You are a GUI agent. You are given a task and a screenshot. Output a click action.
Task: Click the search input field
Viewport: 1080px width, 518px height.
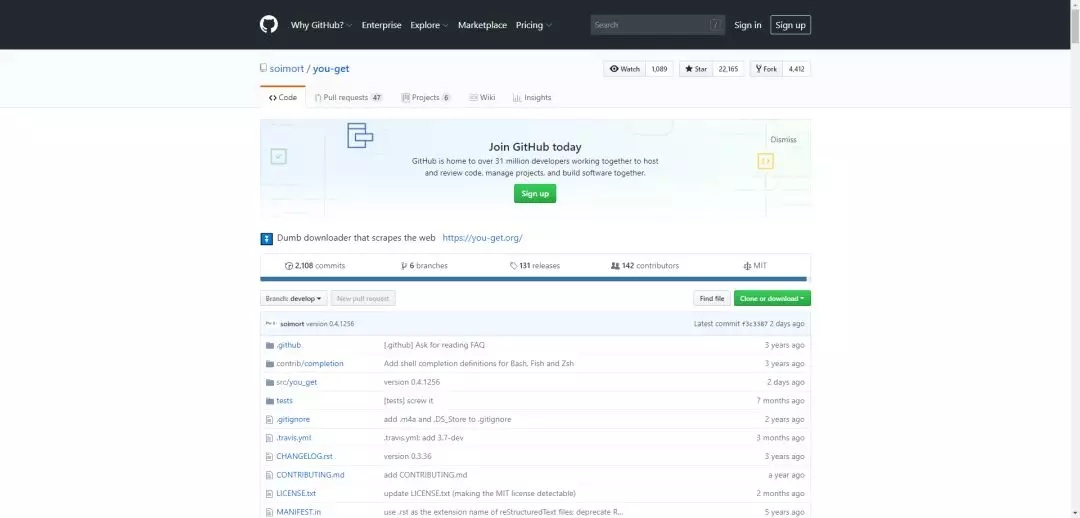pos(658,25)
